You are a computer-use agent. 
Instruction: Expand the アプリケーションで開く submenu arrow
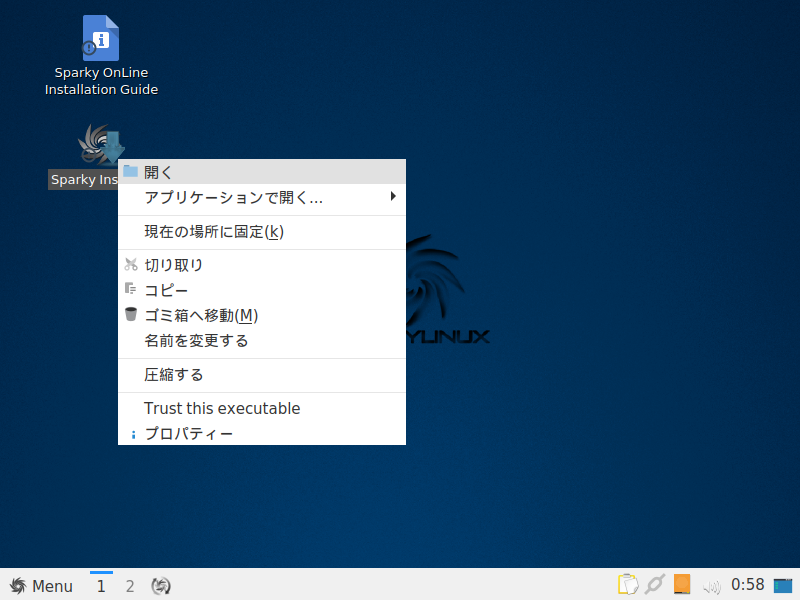point(392,196)
